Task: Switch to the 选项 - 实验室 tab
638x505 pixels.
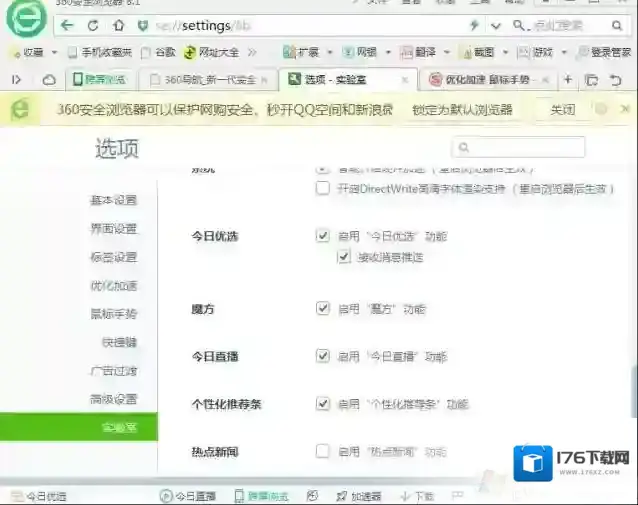Action: pyautogui.click(x=348, y=79)
